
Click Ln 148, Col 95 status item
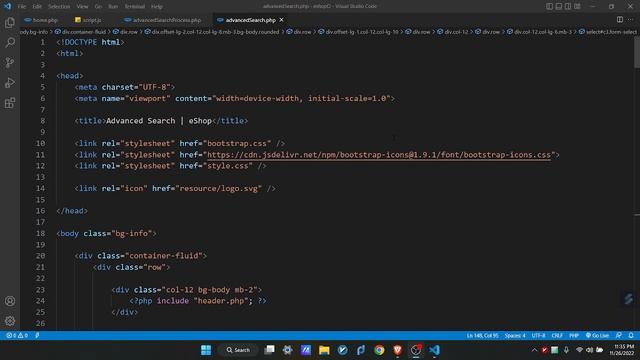point(482,336)
